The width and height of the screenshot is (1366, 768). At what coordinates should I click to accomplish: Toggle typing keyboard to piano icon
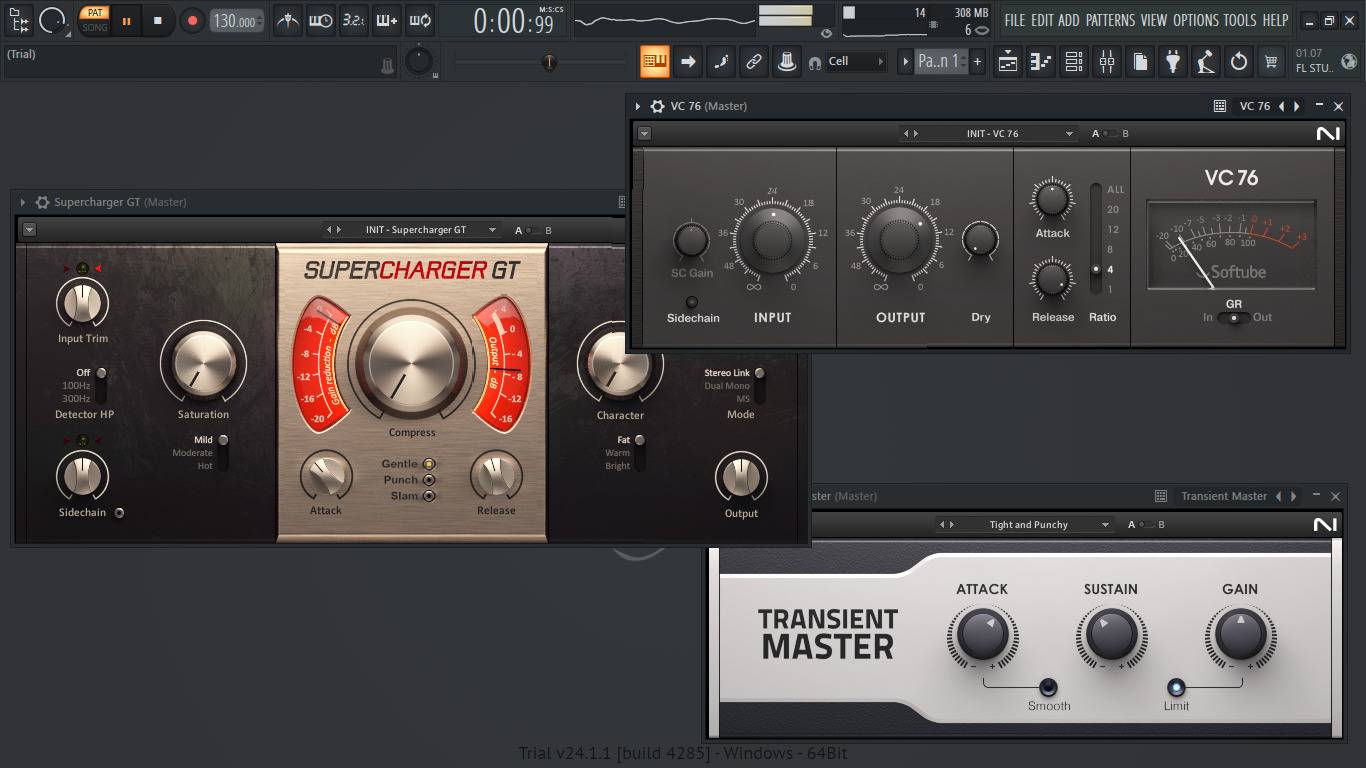point(655,61)
